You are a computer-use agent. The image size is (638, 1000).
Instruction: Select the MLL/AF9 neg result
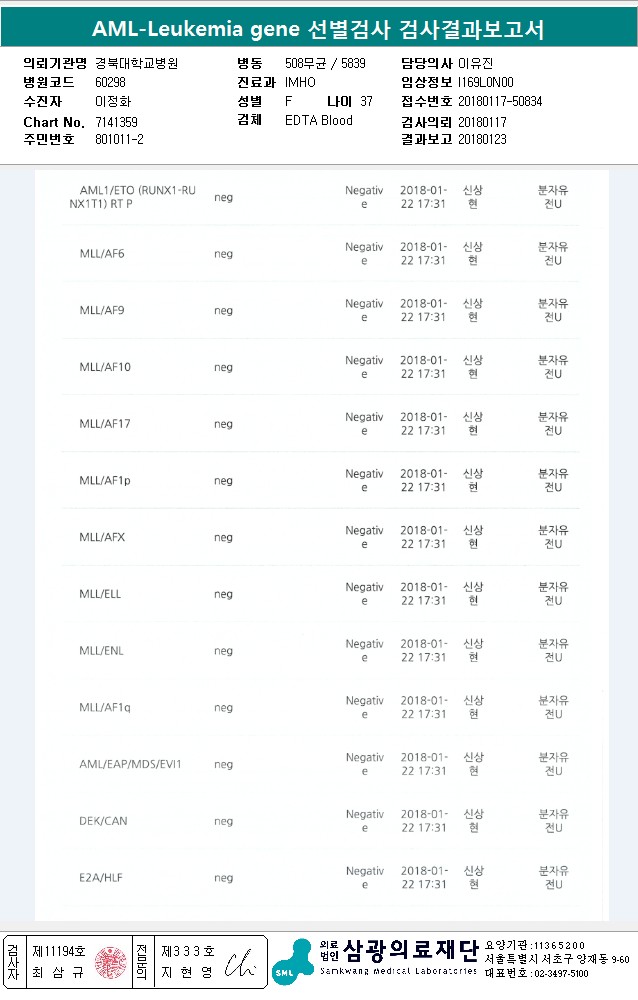click(x=223, y=311)
